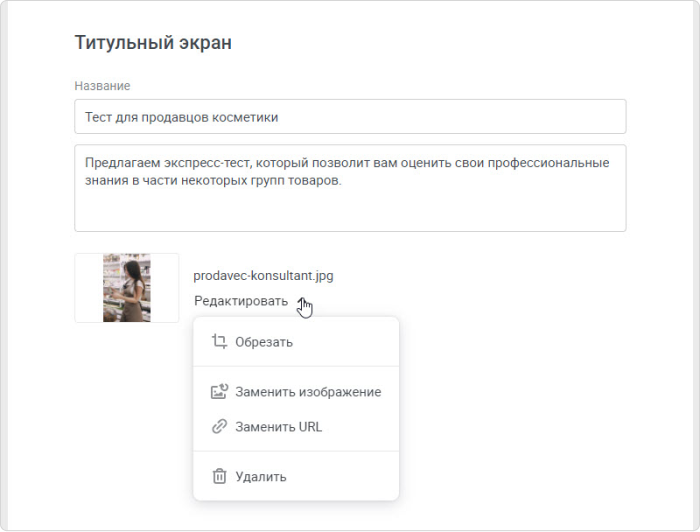The width and height of the screenshot is (700, 532).
Task: Click the replace image icon in menu
Action: [219, 391]
